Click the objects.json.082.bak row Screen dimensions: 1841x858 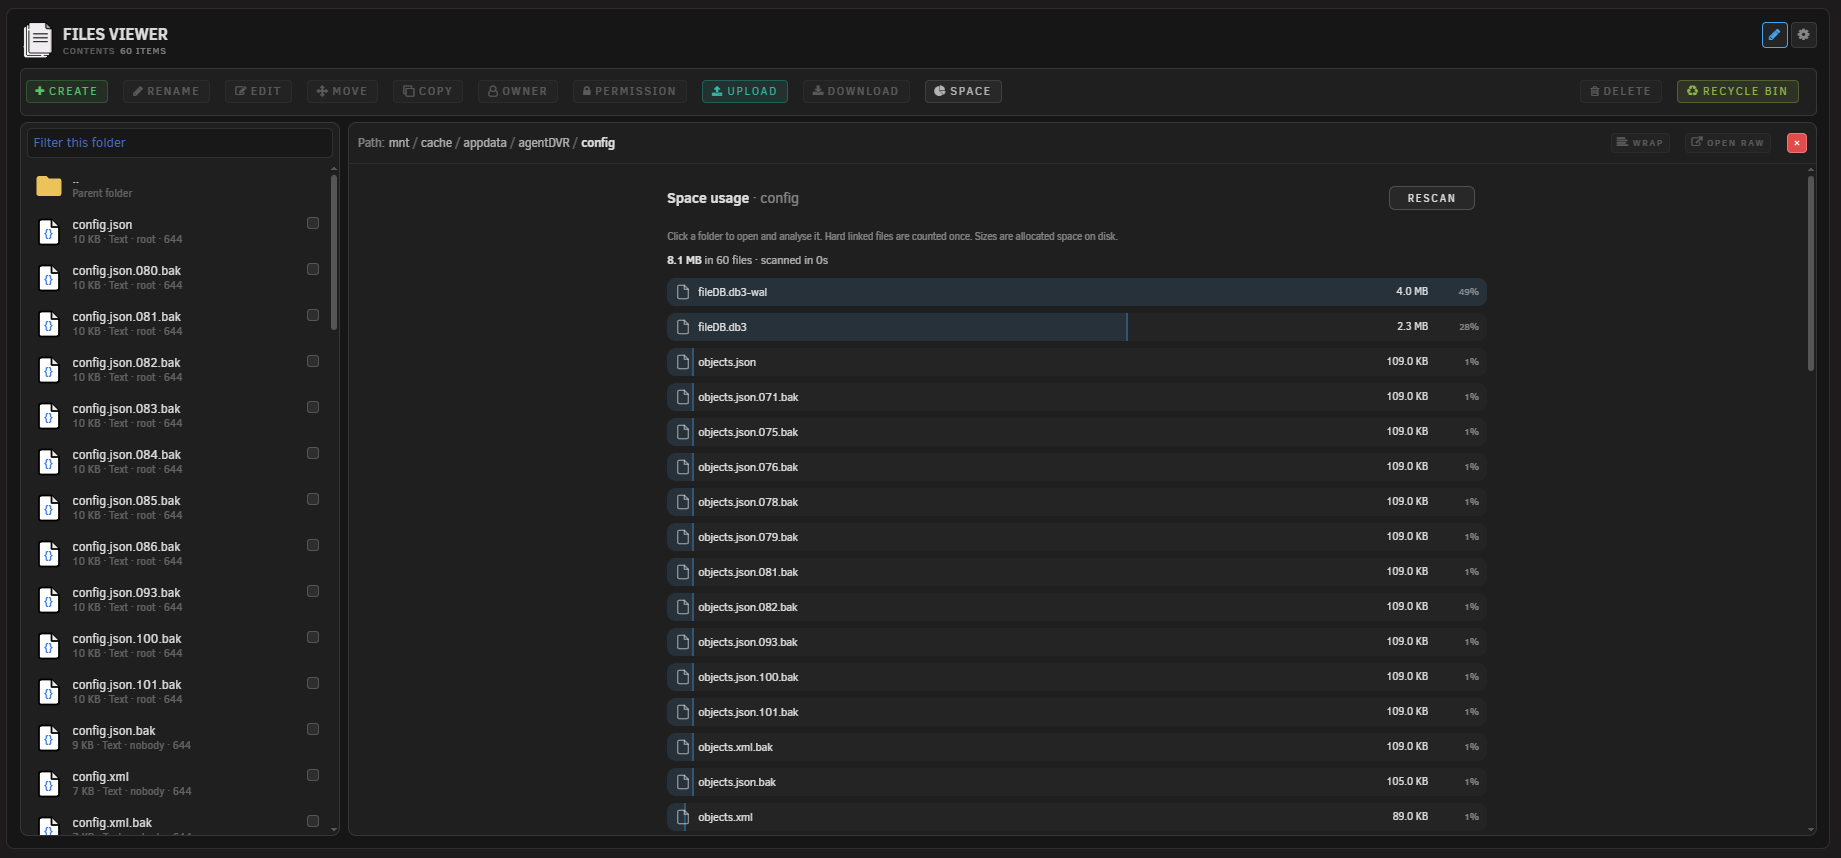pos(1077,607)
